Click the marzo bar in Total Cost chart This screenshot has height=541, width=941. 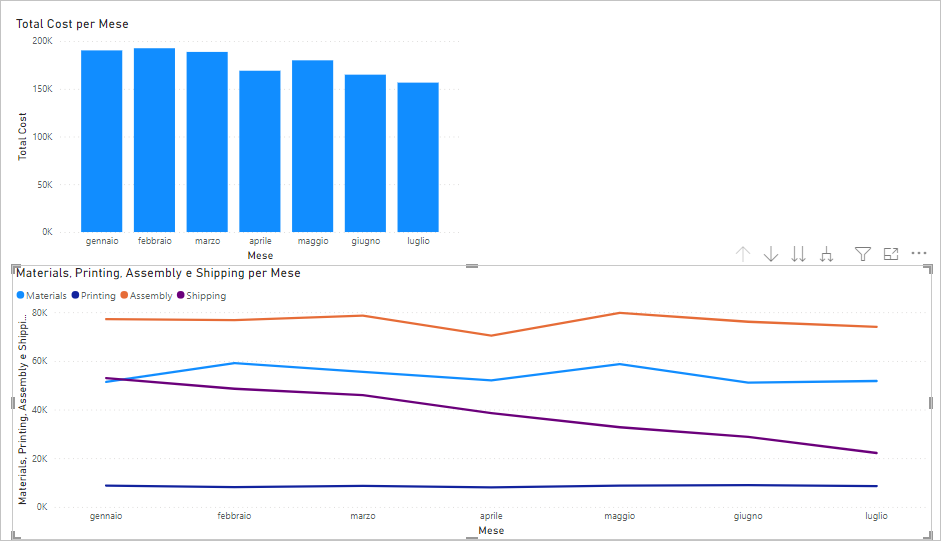[x=207, y=142]
